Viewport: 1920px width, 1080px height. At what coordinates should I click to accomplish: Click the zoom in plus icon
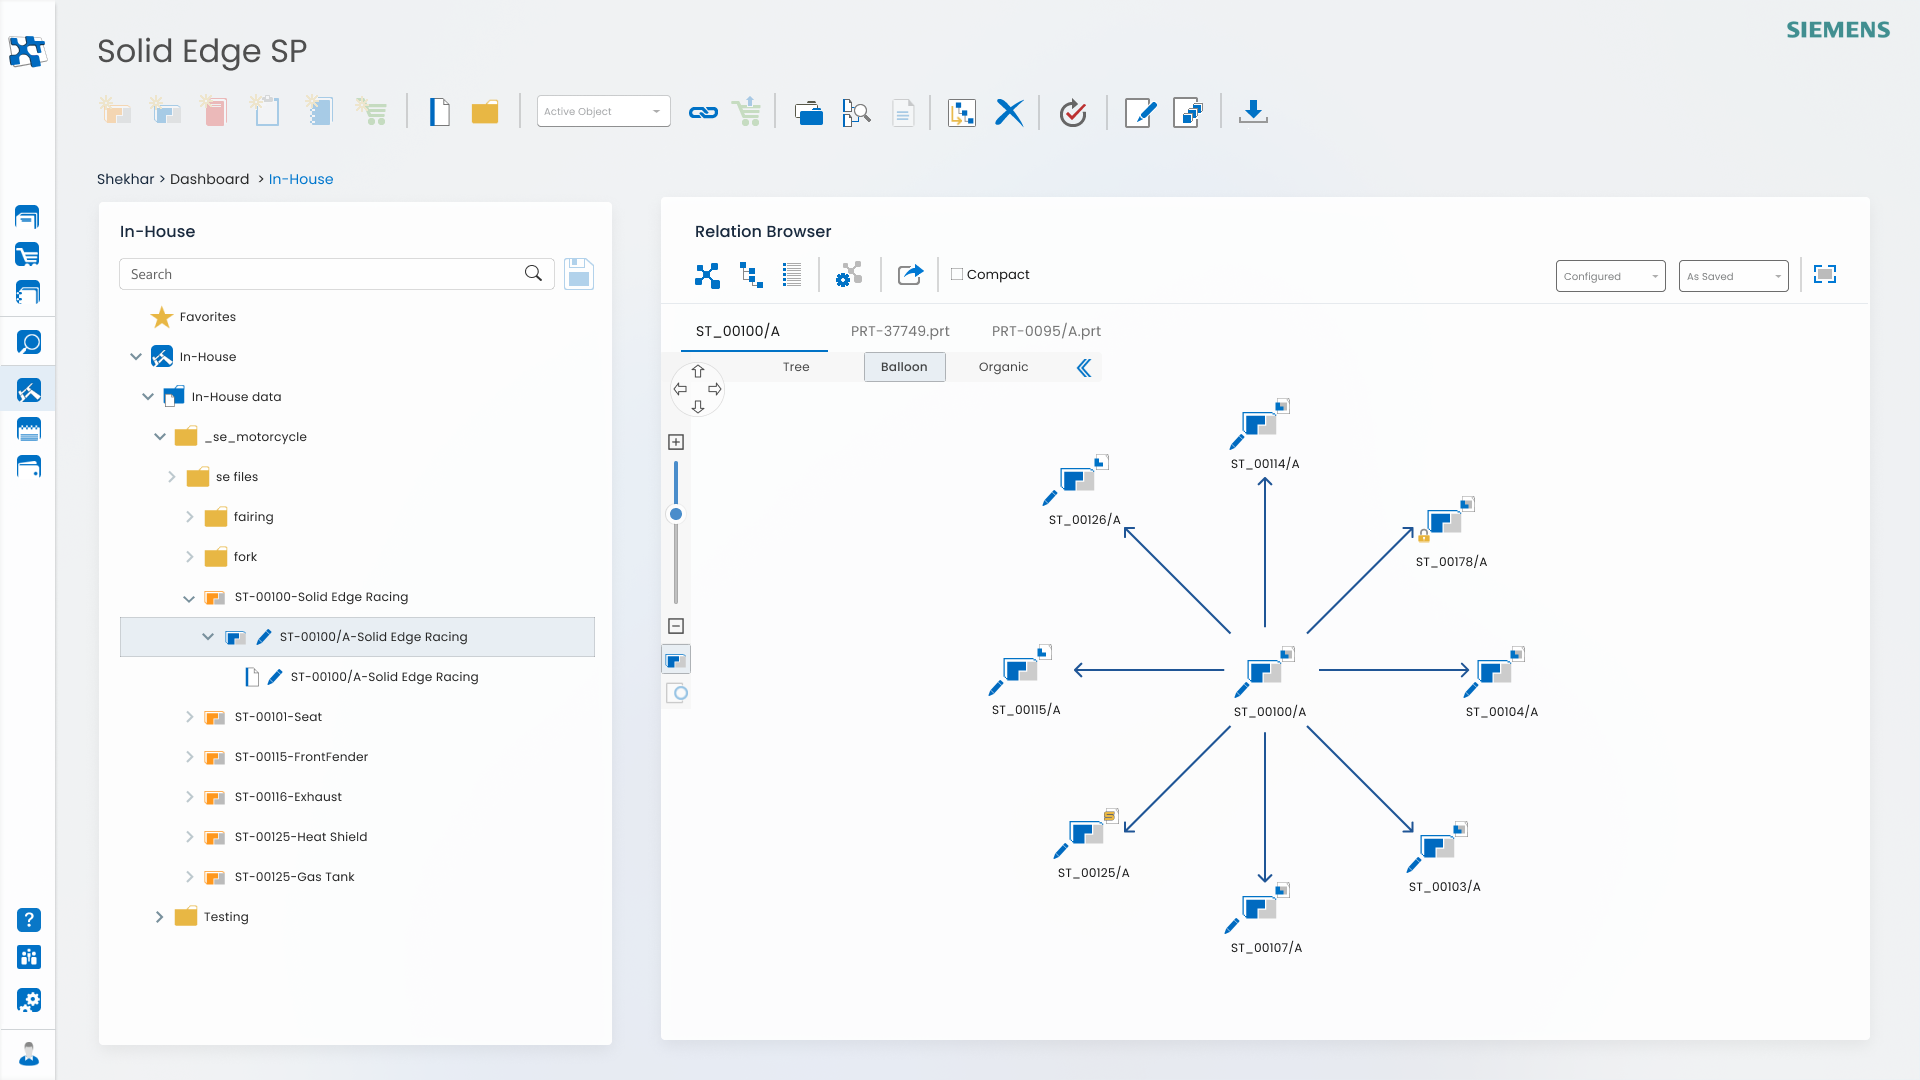click(676, 442)
